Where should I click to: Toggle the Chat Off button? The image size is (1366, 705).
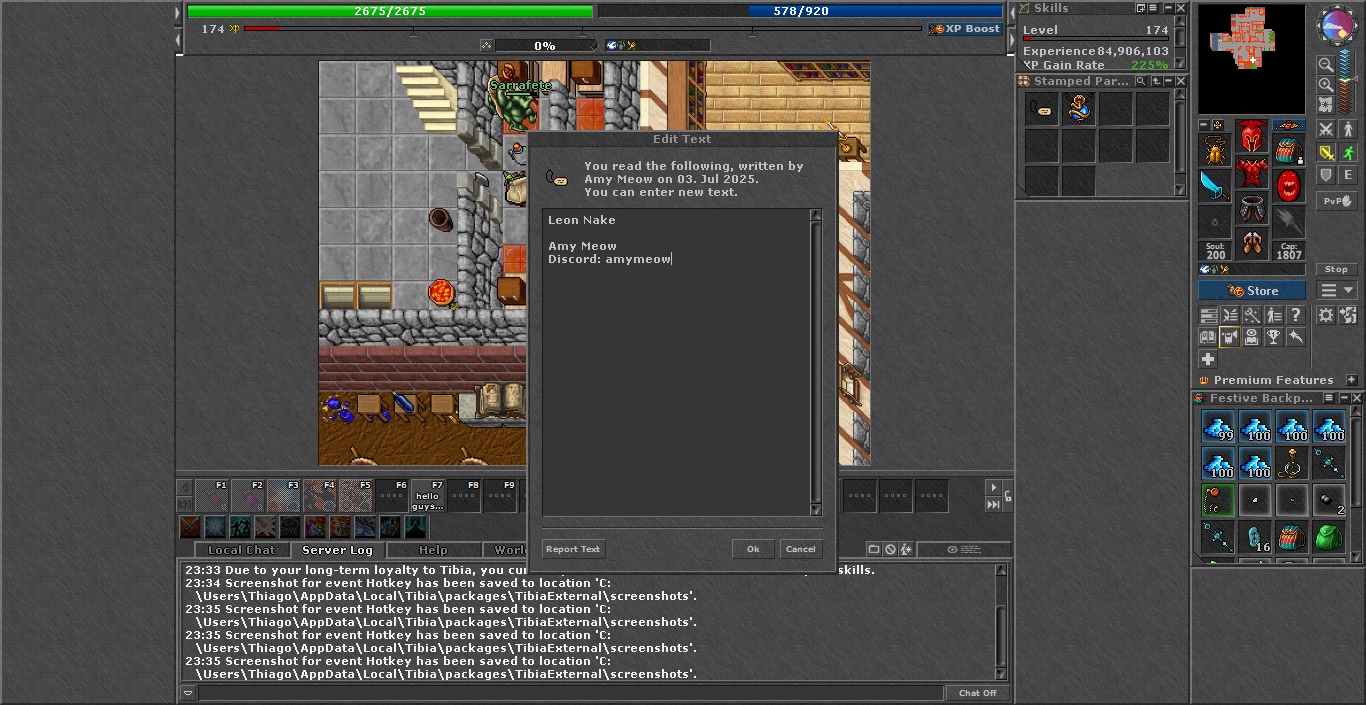coord(977,693)
